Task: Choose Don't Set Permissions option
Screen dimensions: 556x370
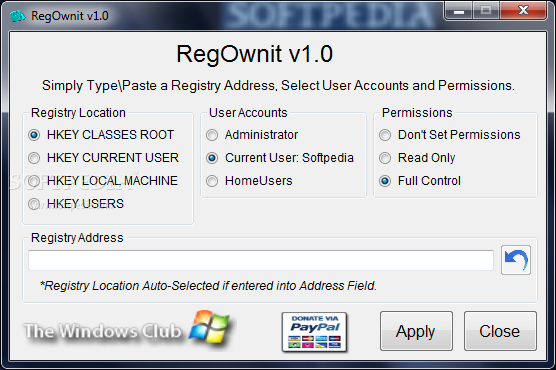Action: pos(450,135)
